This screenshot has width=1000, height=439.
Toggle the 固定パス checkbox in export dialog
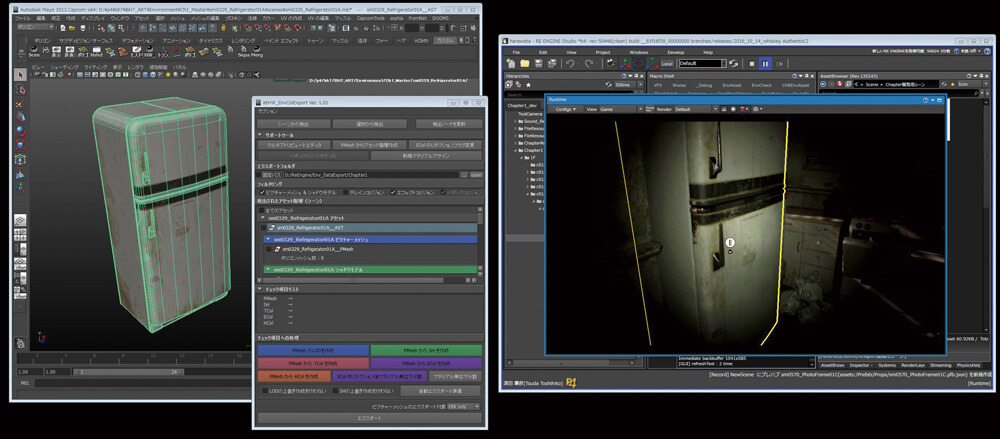pos(260,174)
